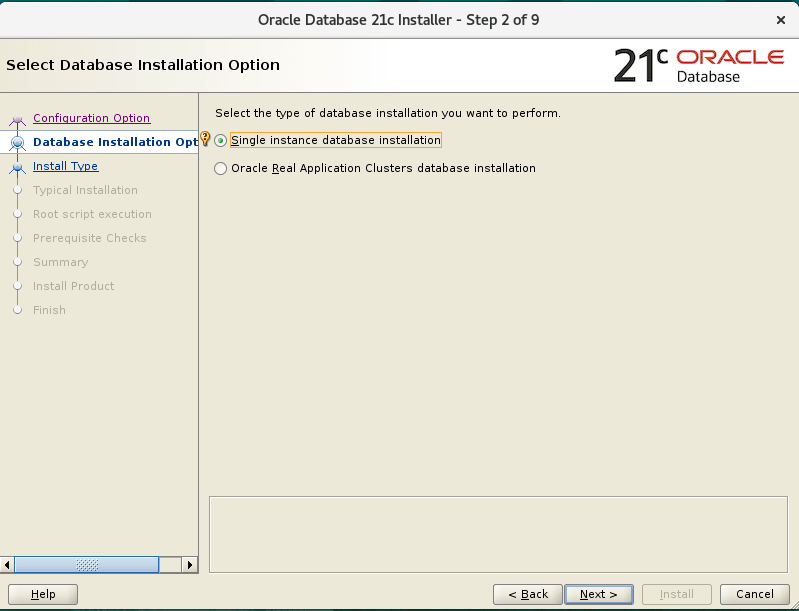Select Single instance database installation radio button
The height and width of the screenshot is (611, 799).
pyautogui.click(x=221, y=141)
